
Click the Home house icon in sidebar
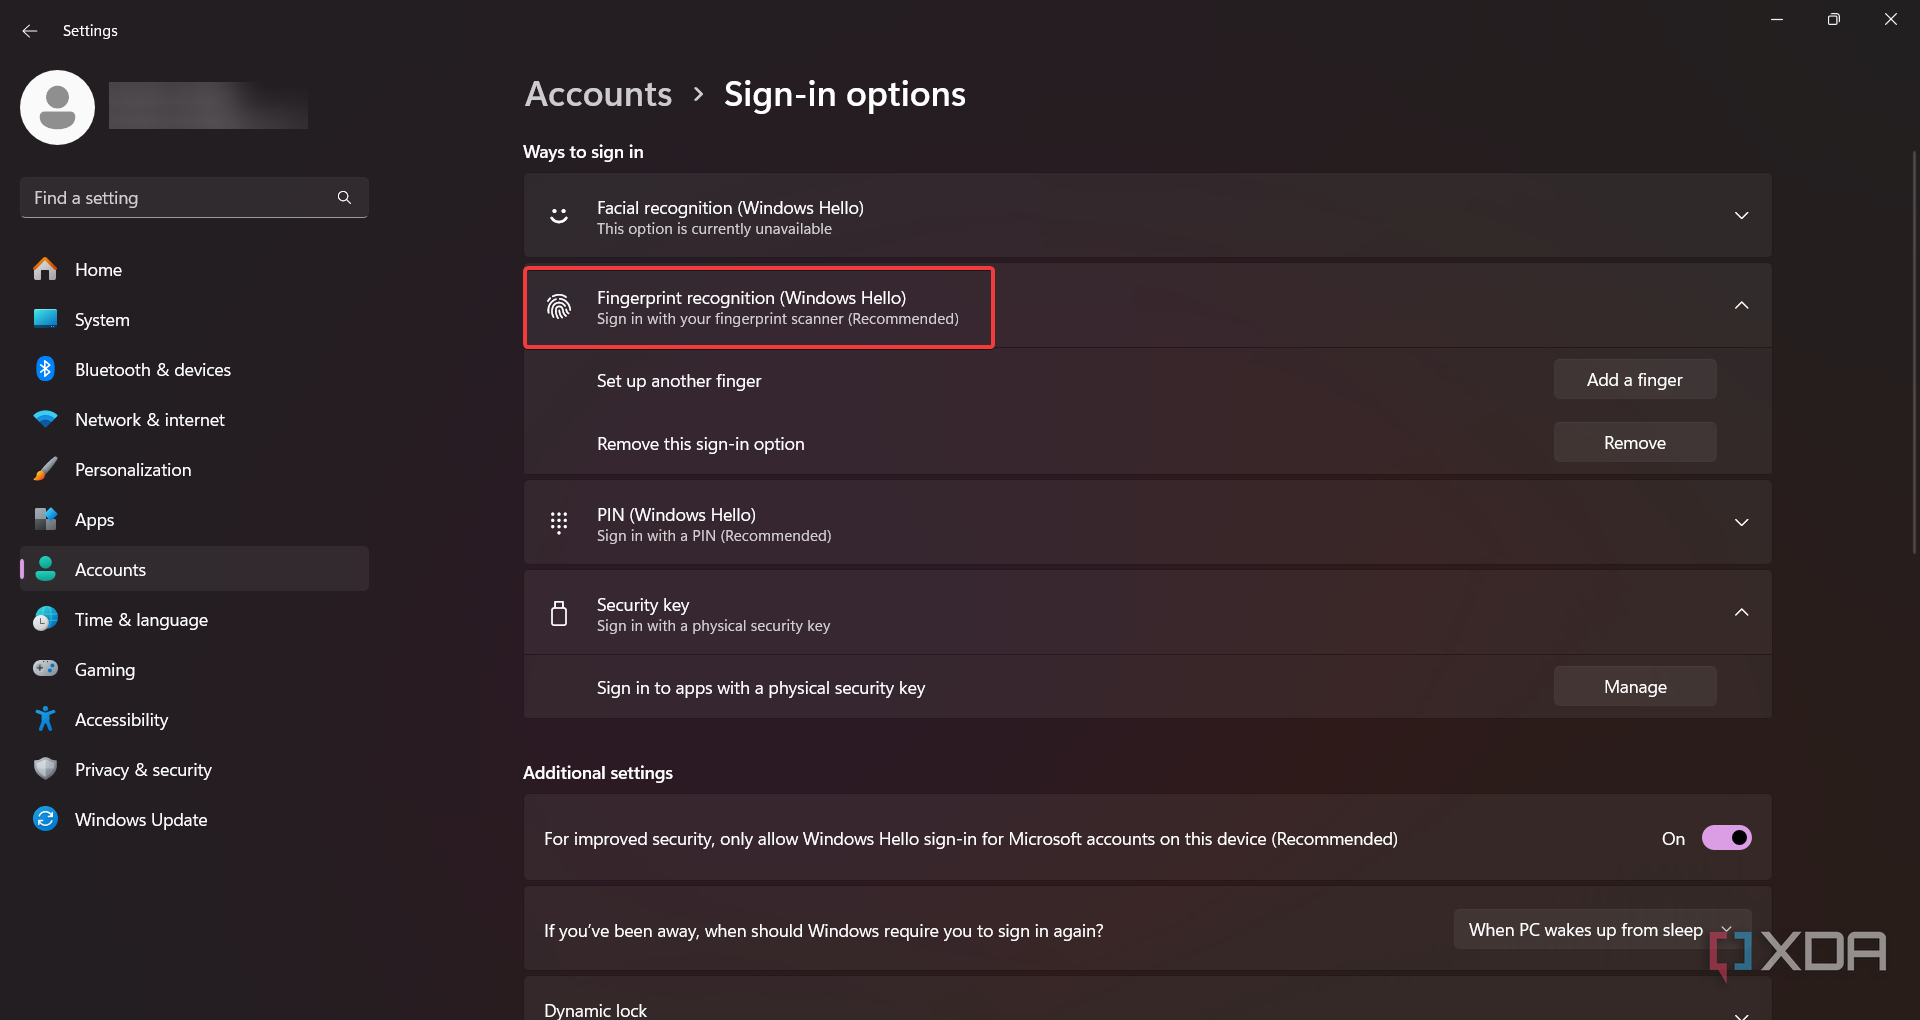pos(45,269)
